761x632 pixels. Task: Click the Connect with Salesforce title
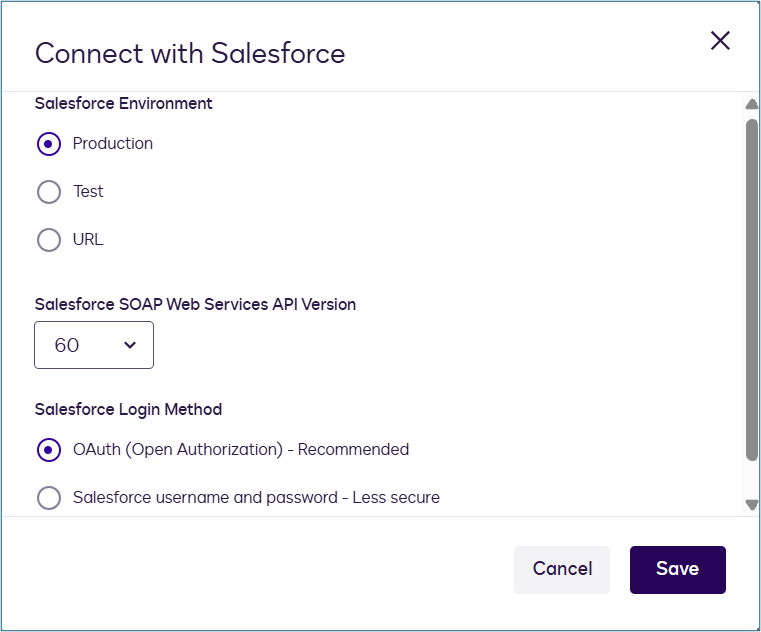pyautogui.click(x=190, y=53)
